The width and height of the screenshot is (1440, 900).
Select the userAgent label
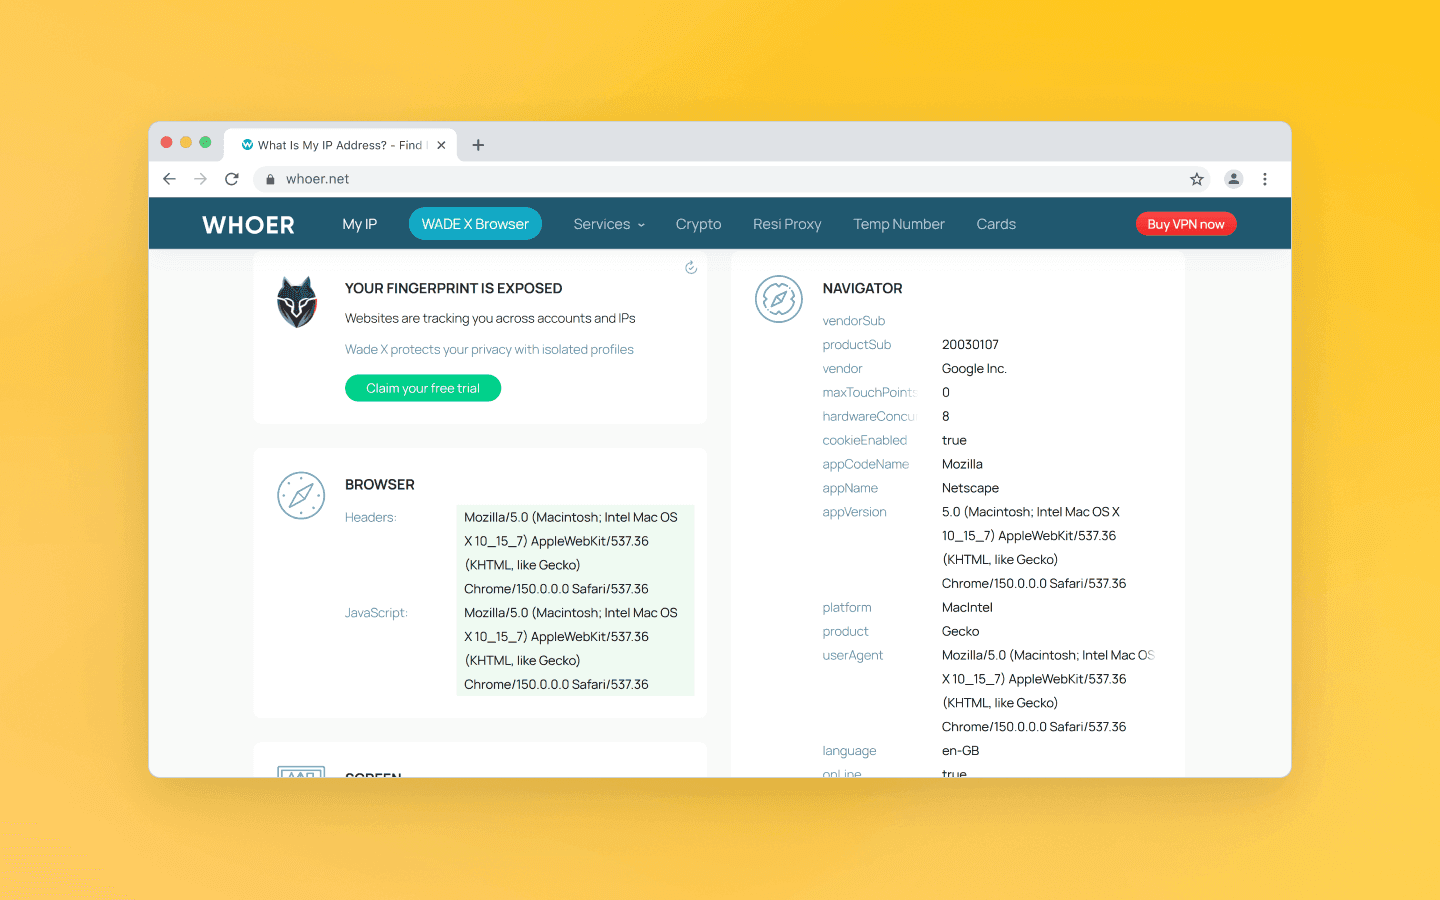853,656
